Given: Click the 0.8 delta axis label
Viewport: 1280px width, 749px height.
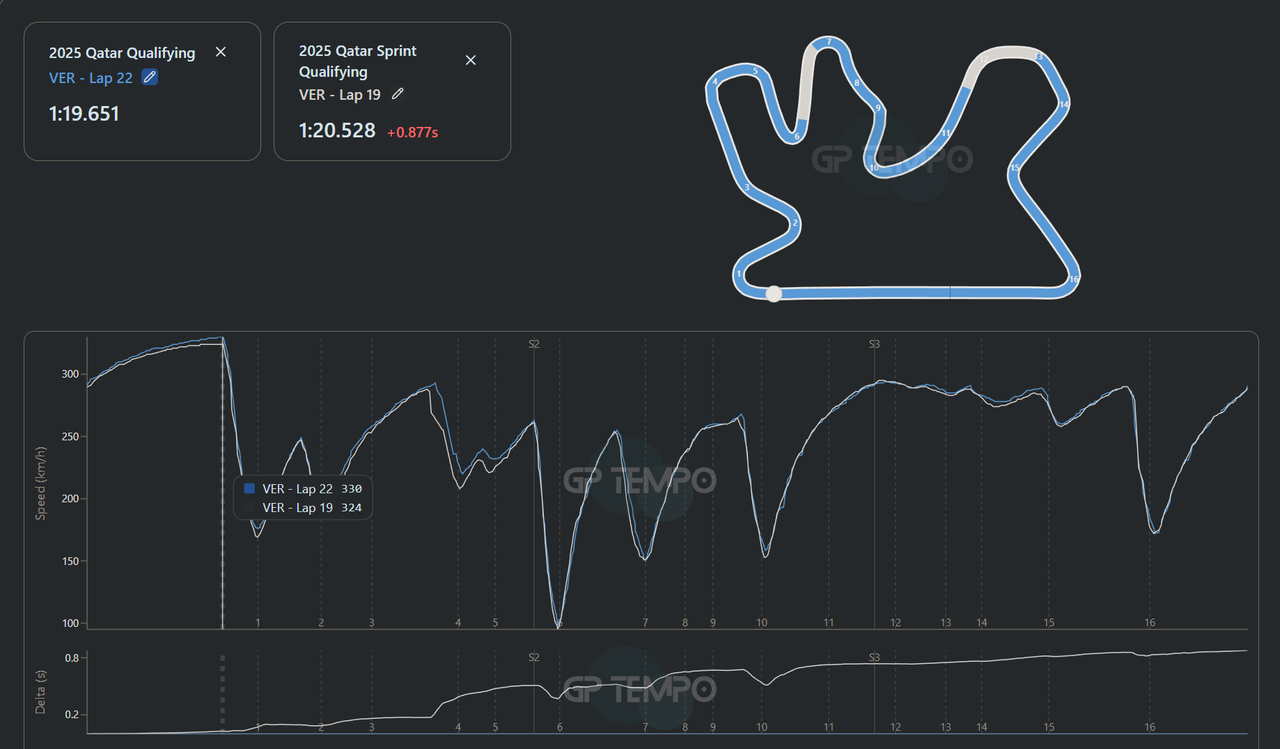Looking at the screenshot, I should click(x=72, y=658).
